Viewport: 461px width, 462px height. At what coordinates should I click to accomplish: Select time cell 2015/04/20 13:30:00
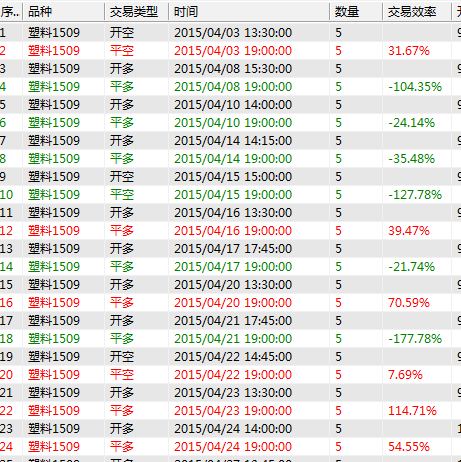(x=233, y=285)
